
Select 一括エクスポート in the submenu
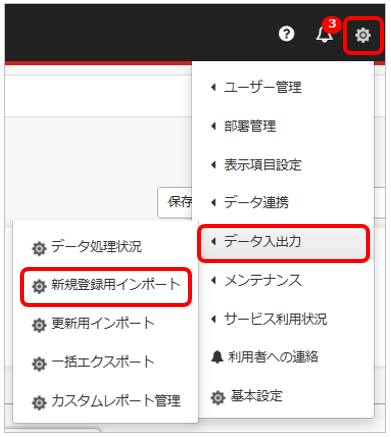pyautogui.click(x=103, y=362)
